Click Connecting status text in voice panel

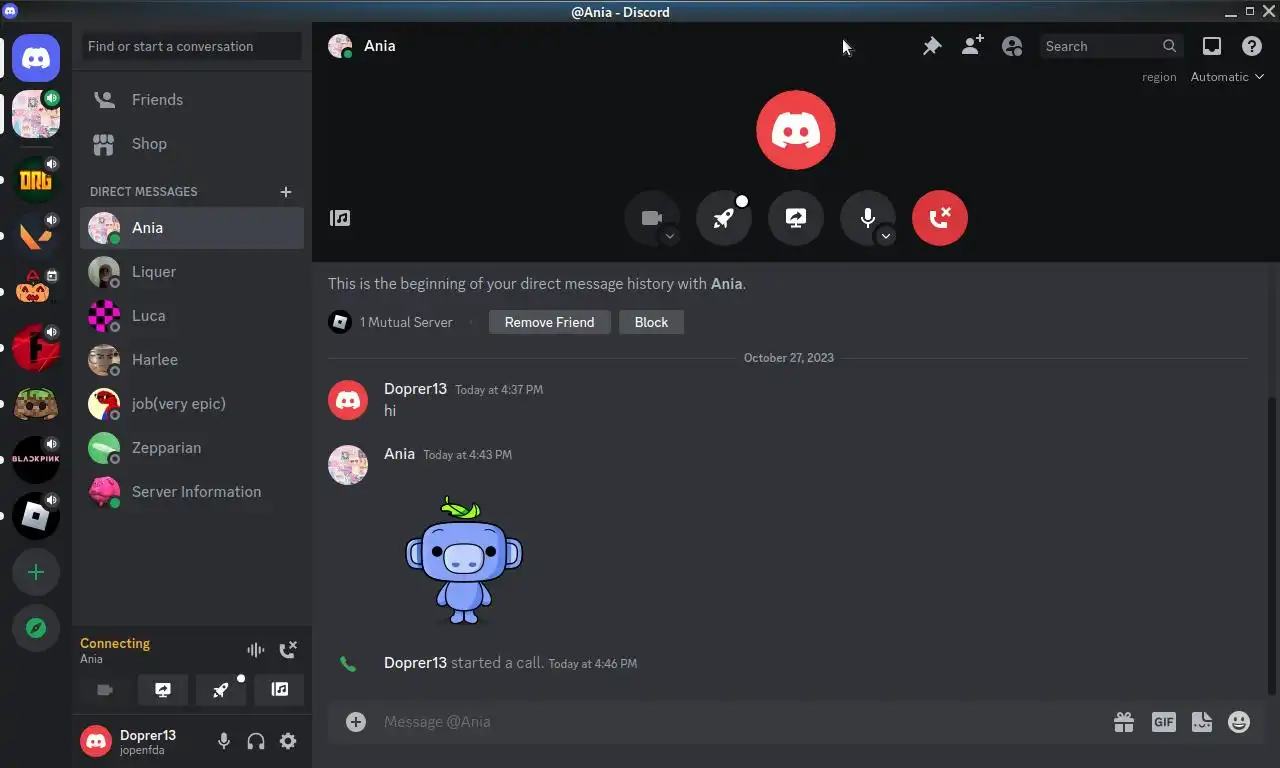[x=115, y=643]
